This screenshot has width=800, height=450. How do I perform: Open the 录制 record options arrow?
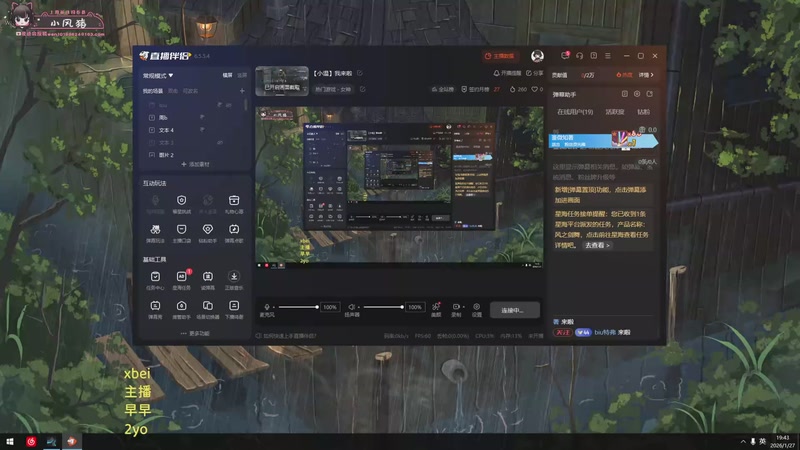463,307
